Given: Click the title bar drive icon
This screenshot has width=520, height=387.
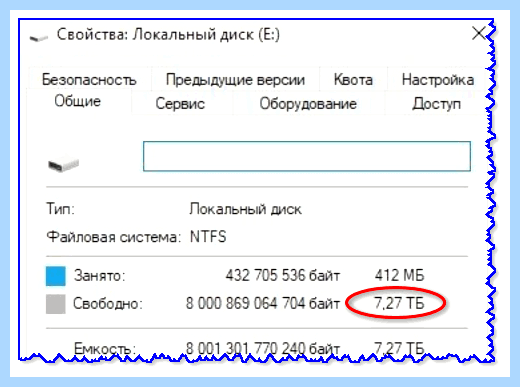Looking at the screenshot, I should [x=39, y=38].
